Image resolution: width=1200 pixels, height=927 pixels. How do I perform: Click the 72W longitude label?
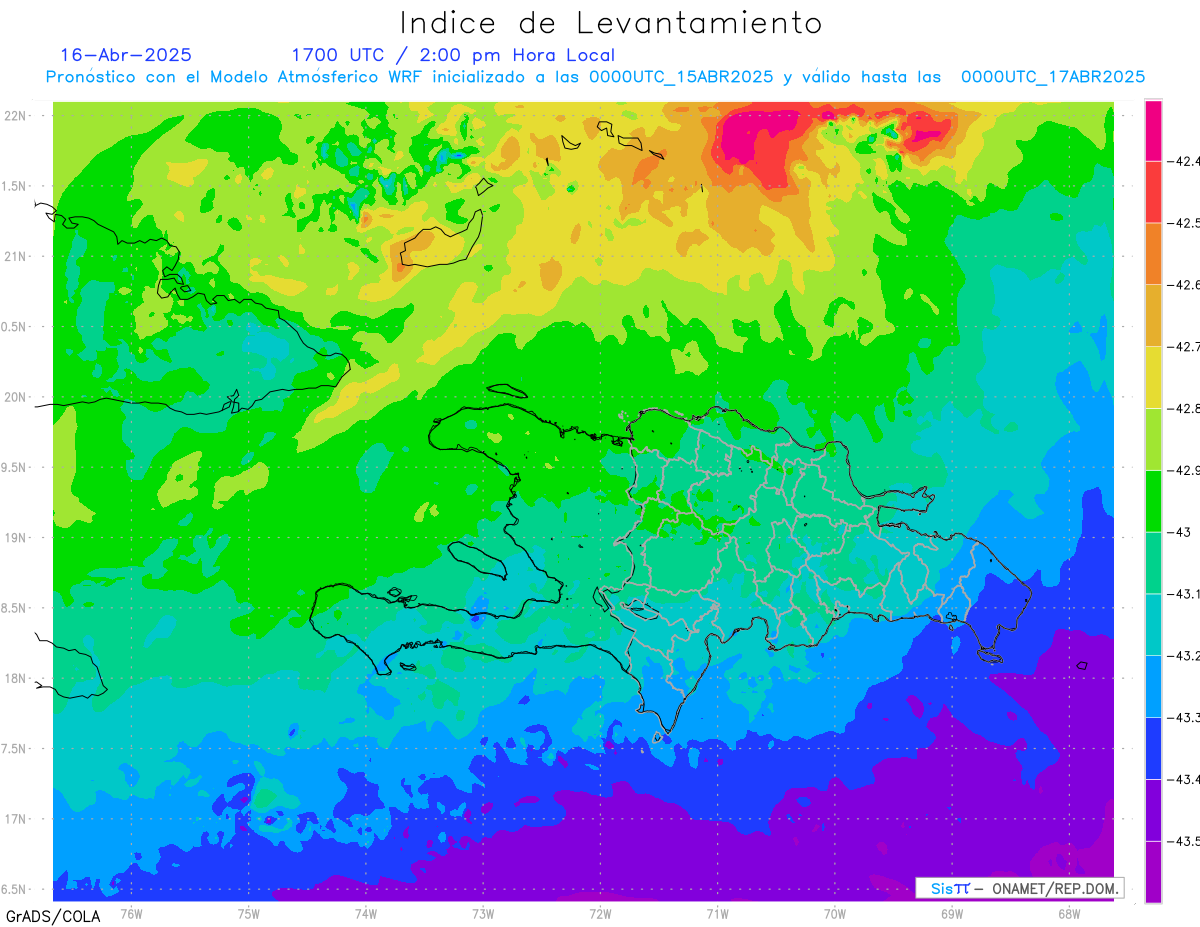coord(601,914)
